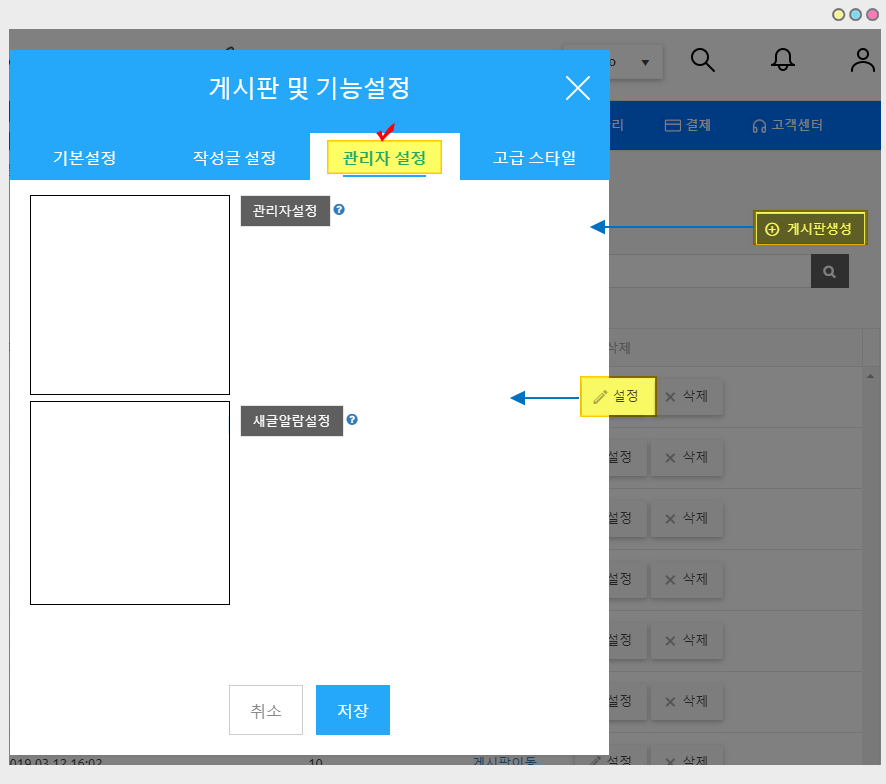The height and width of the screenshot is (784, 886).
Task: Close the 게시판 및 기능설정 dialog
Action: [578, 88]
